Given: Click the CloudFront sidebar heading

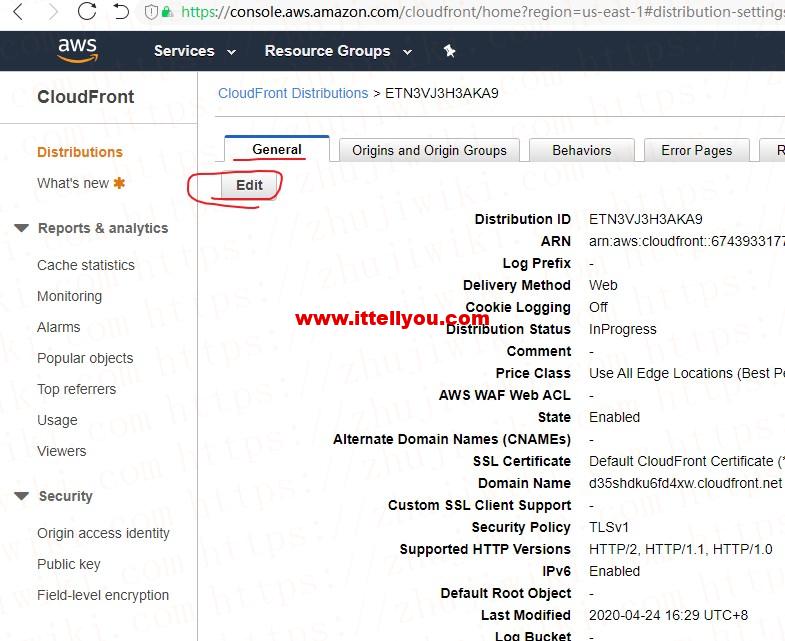Looking at the screenshot, I should pos(86,97).
